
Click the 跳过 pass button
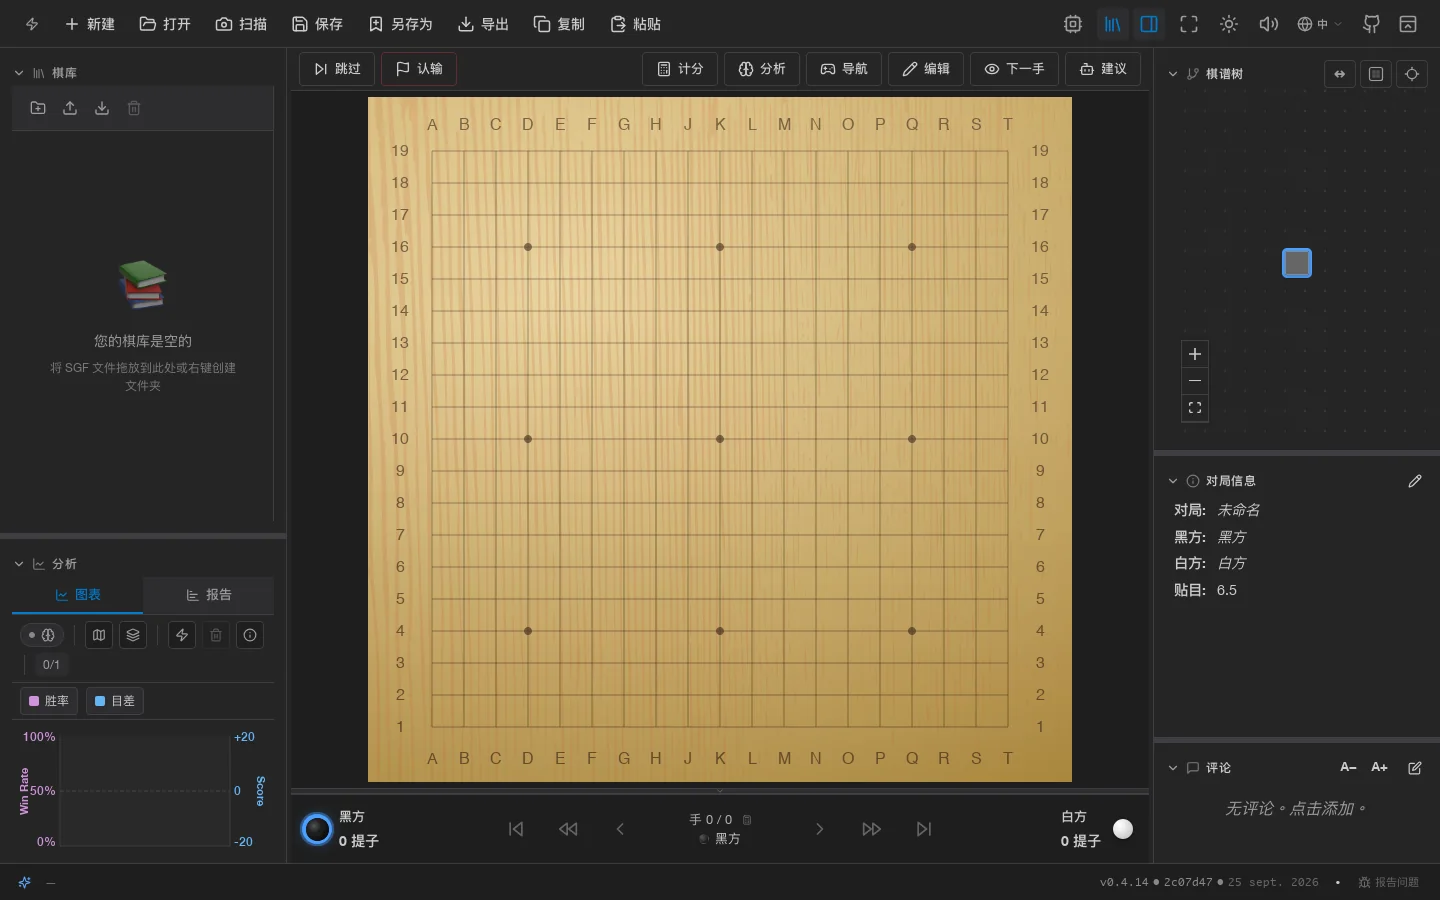tap(337, 69)
